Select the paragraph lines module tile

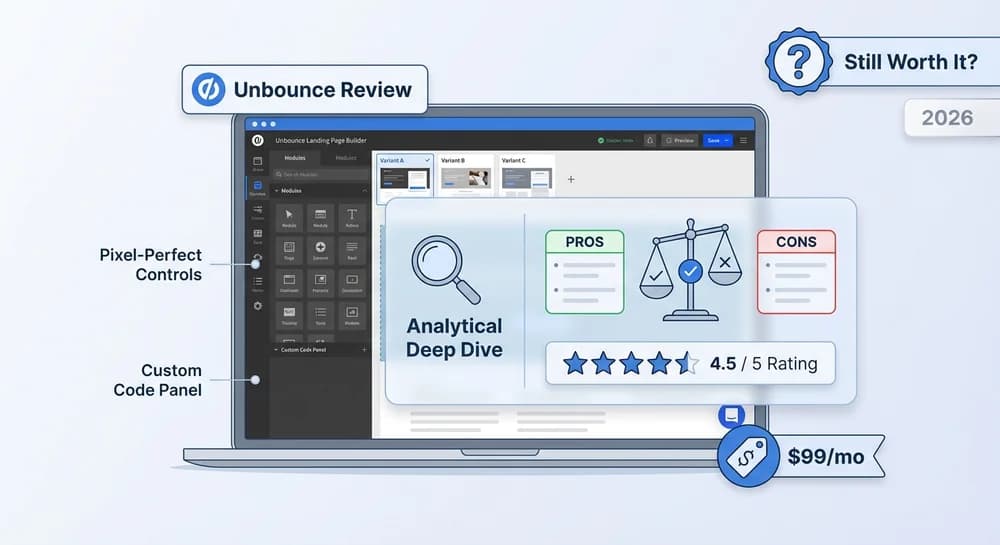pos(352,250)
